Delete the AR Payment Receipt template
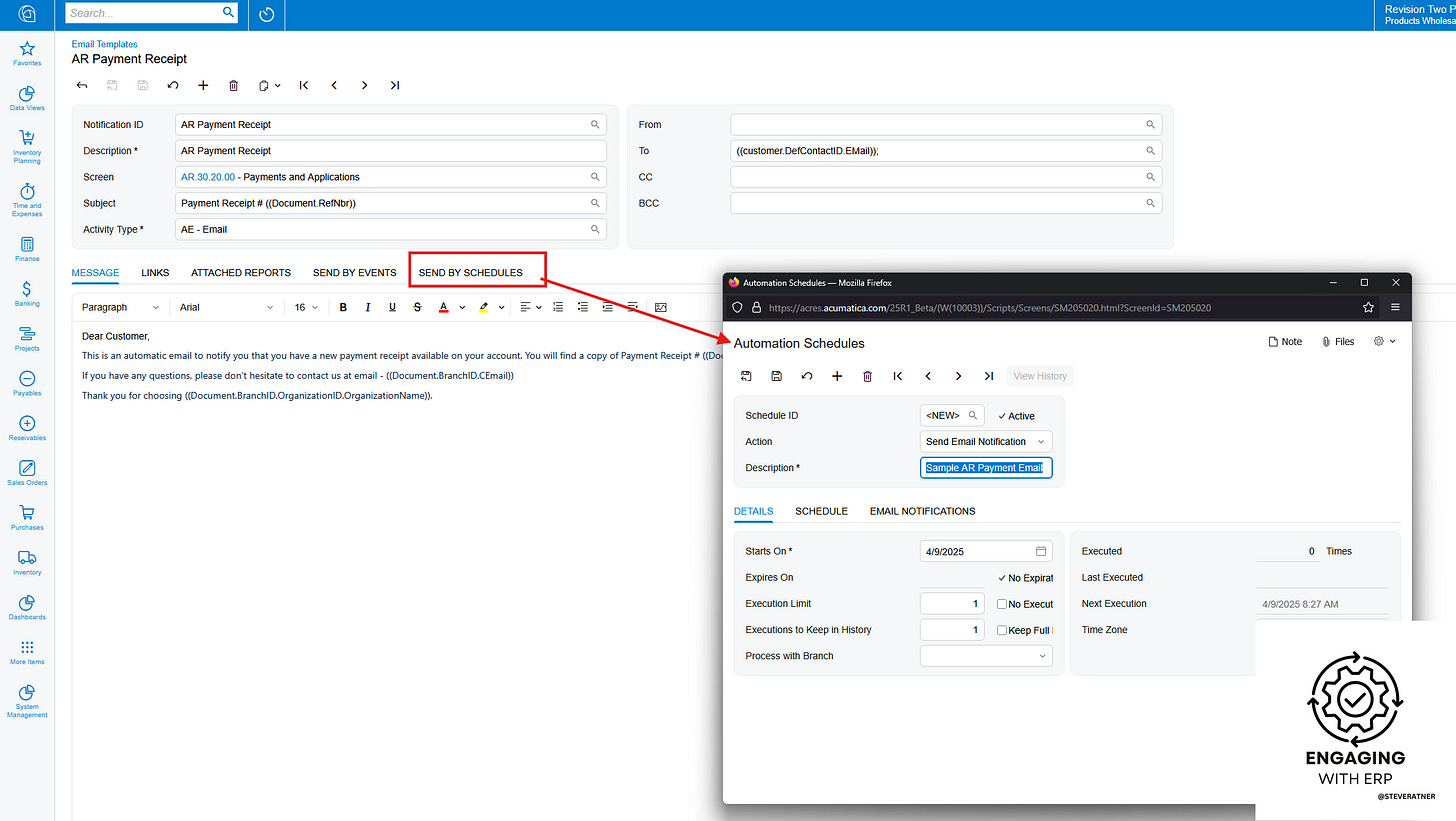The height and width of the screenshot is (821, 1456). pos(233,86)
